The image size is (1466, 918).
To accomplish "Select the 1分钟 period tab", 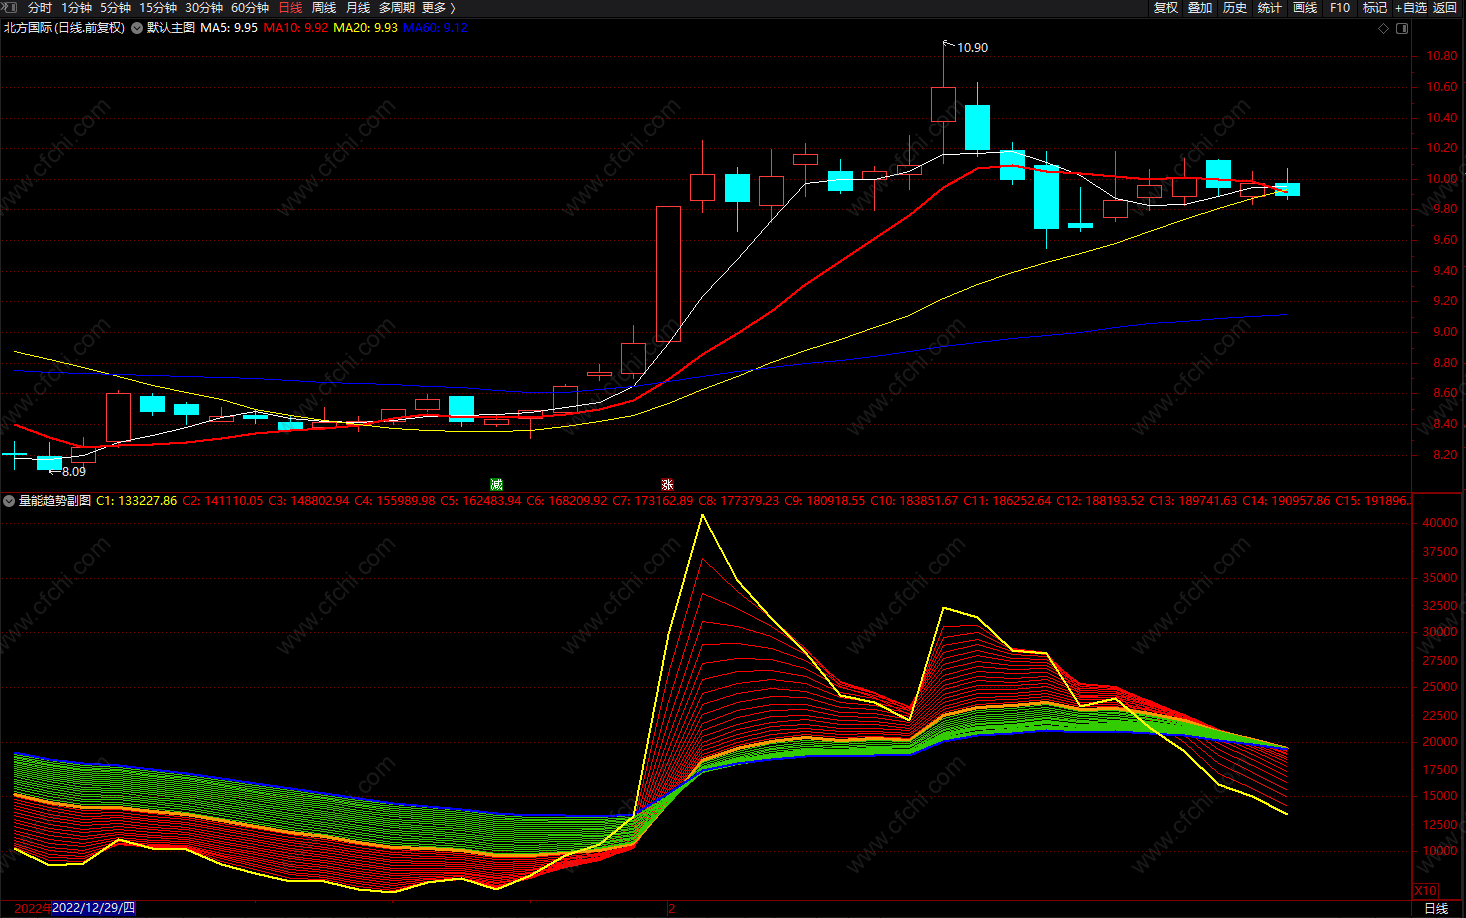I will pos(76,7).
